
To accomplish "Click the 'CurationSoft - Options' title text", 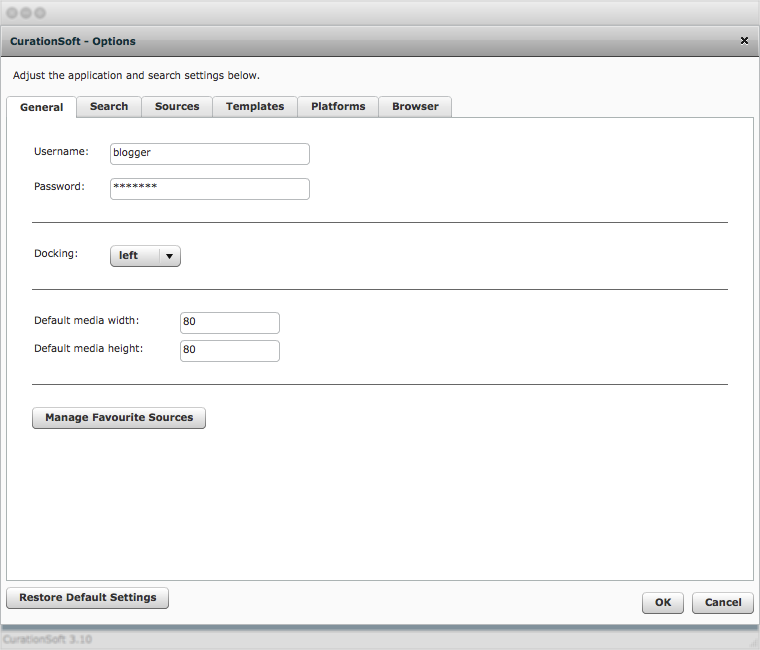I will 73,41.
